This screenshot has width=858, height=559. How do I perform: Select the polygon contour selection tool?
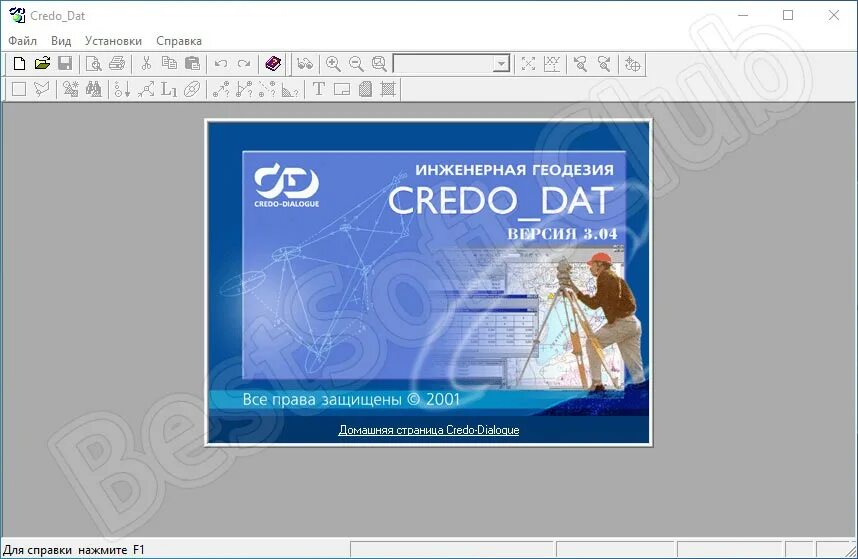(x=42, y=89)
